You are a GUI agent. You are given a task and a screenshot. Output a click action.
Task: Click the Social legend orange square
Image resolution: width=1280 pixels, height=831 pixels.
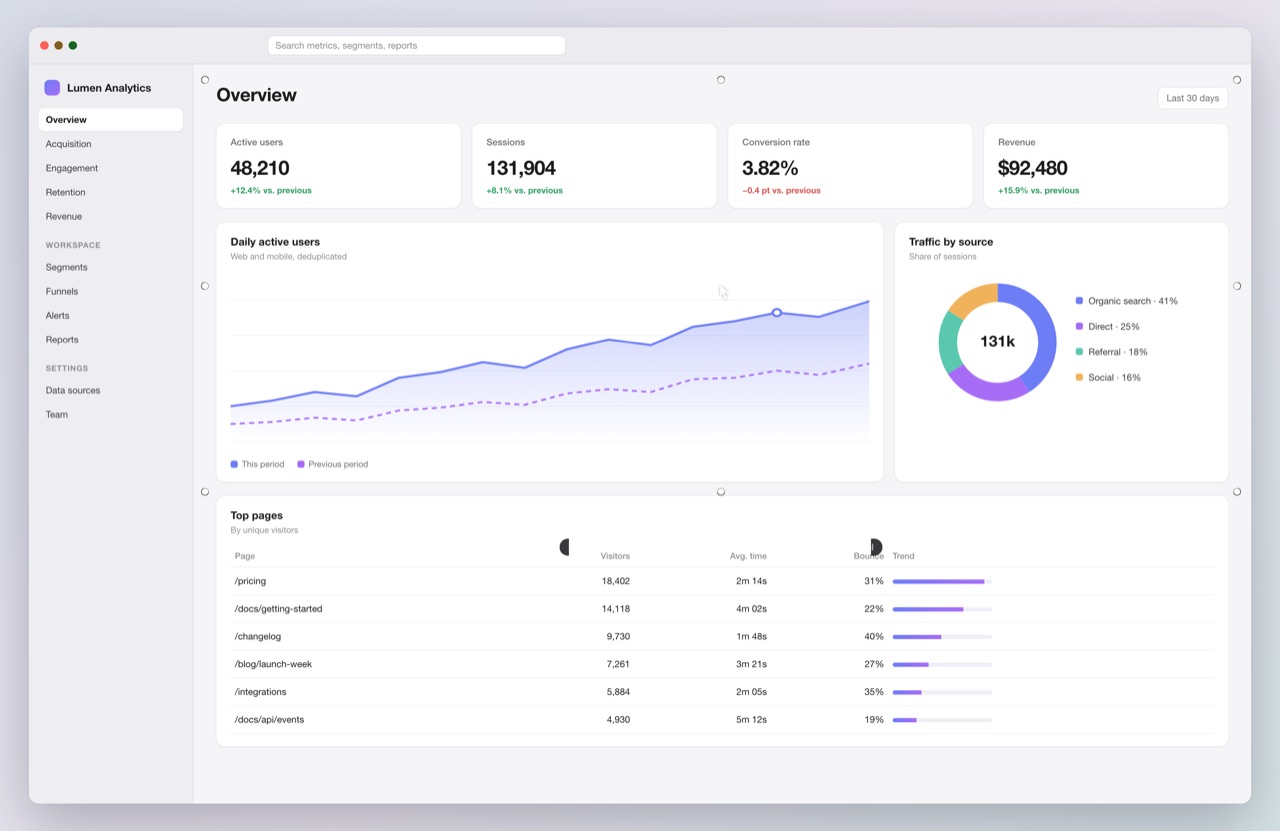coord(1079,377)
